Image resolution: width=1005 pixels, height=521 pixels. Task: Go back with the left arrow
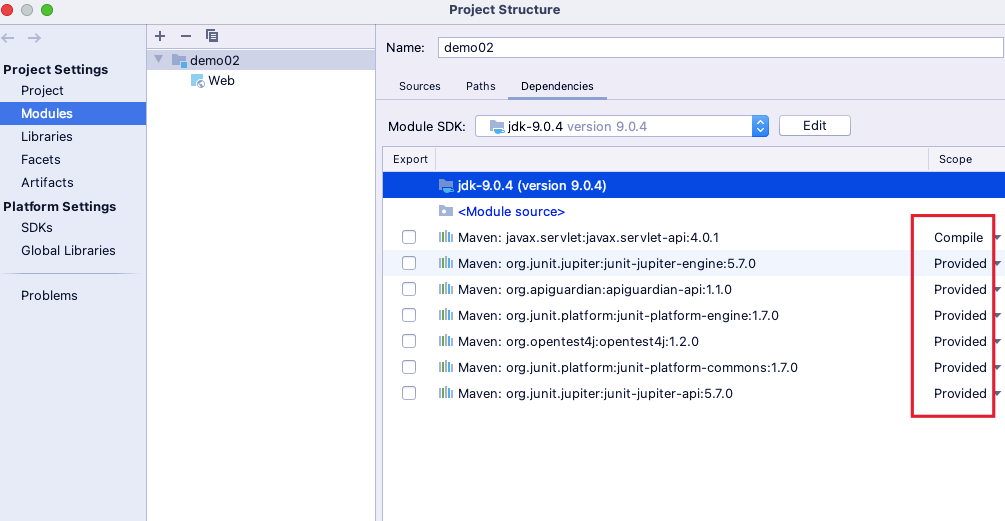(x=8, y=38)
